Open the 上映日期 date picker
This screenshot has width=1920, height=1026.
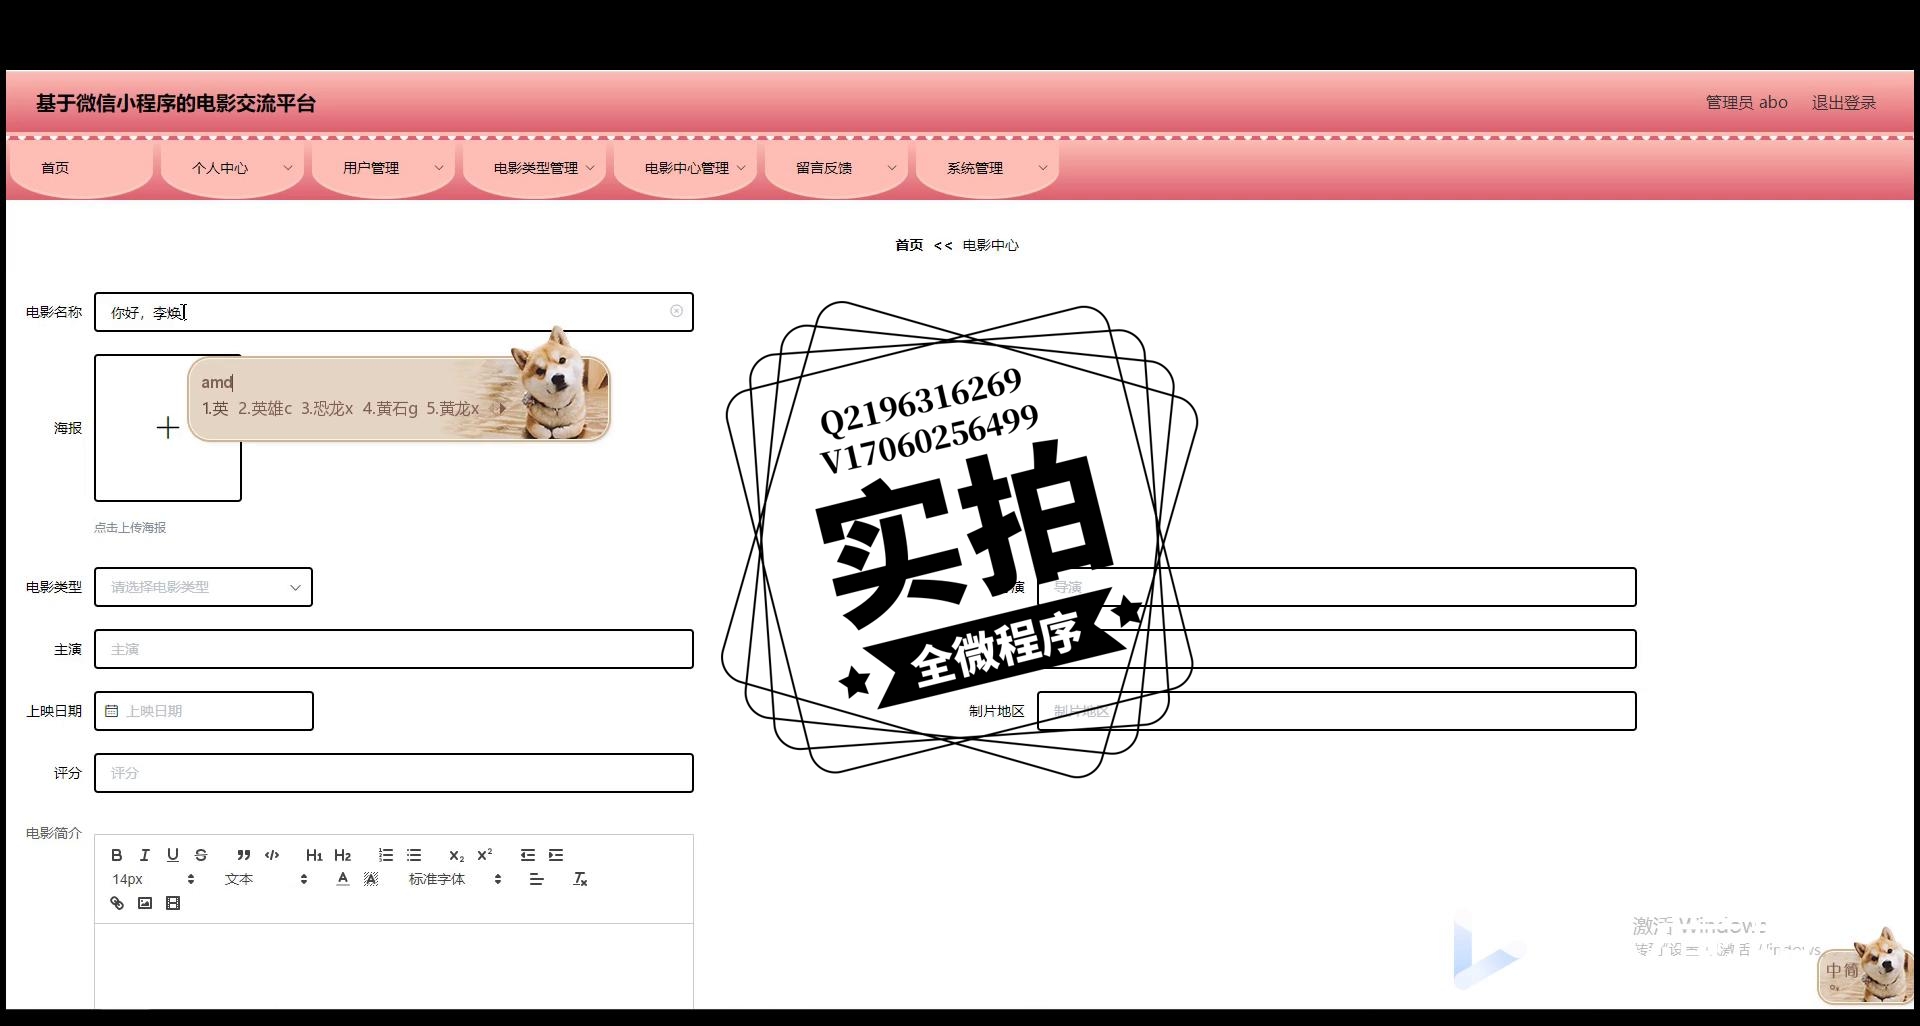204,711
